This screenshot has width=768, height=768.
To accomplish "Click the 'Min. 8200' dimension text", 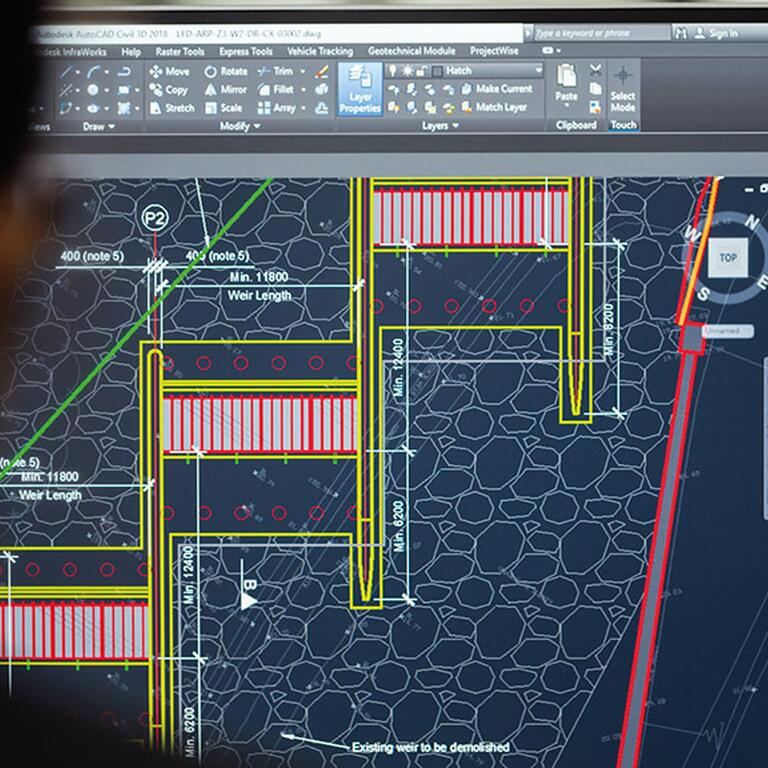I will click(608, 330).
